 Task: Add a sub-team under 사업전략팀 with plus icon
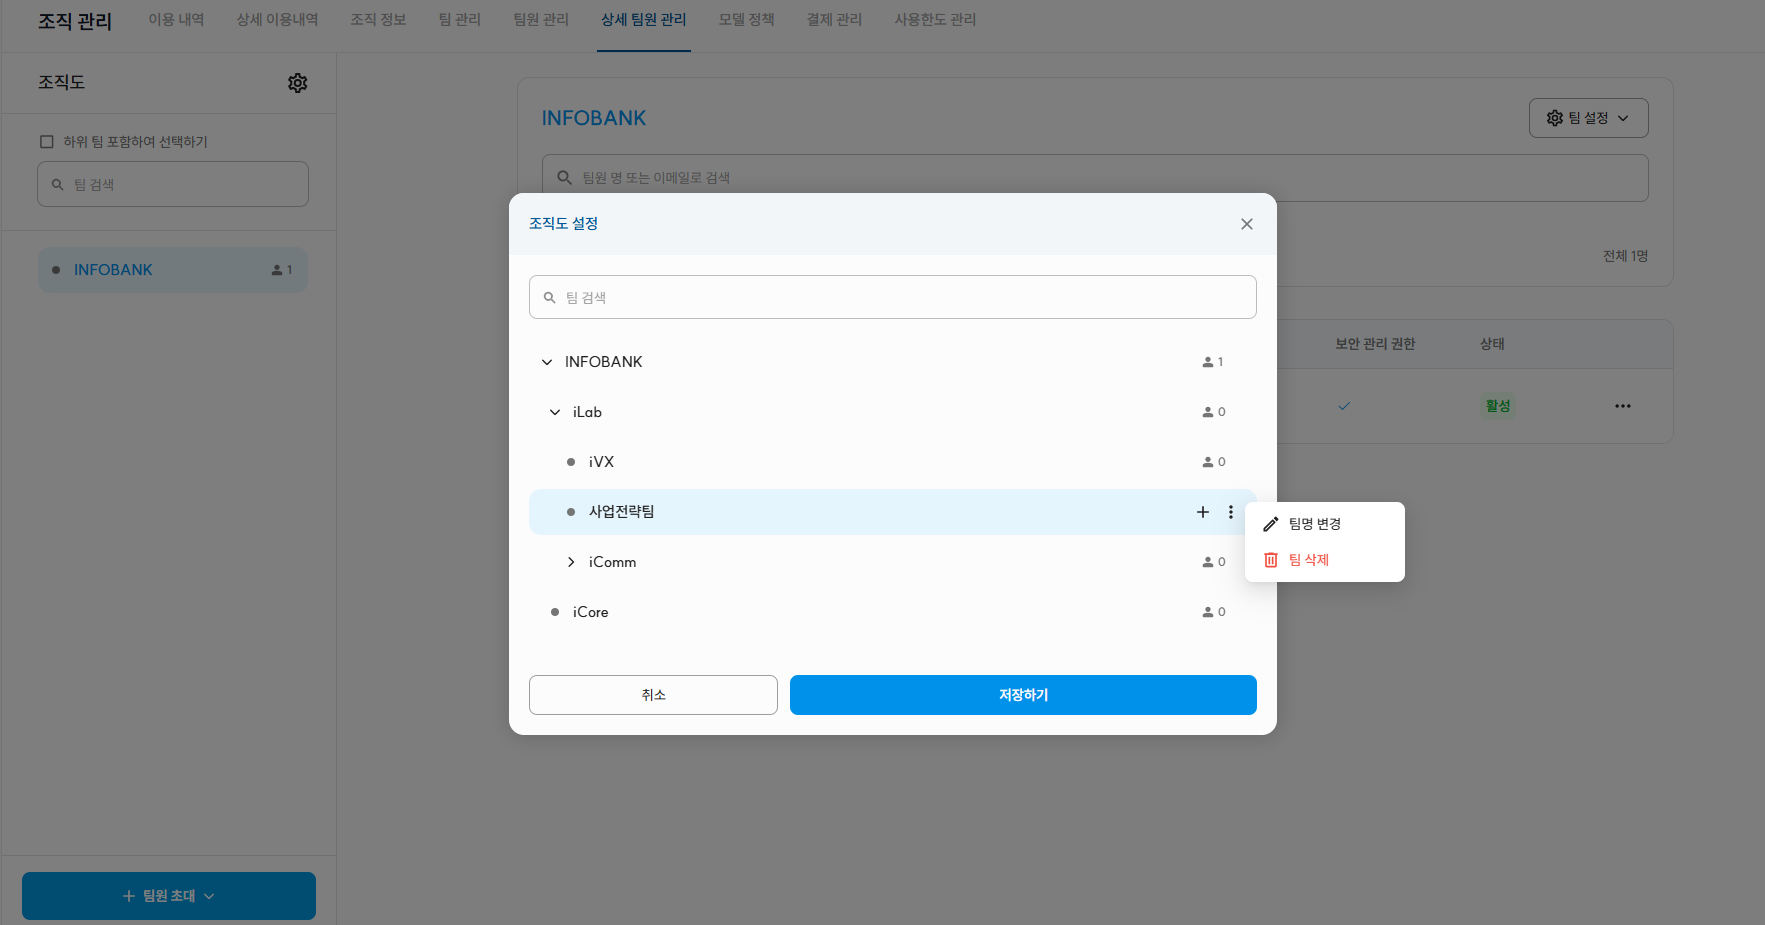click(1203, 512)
